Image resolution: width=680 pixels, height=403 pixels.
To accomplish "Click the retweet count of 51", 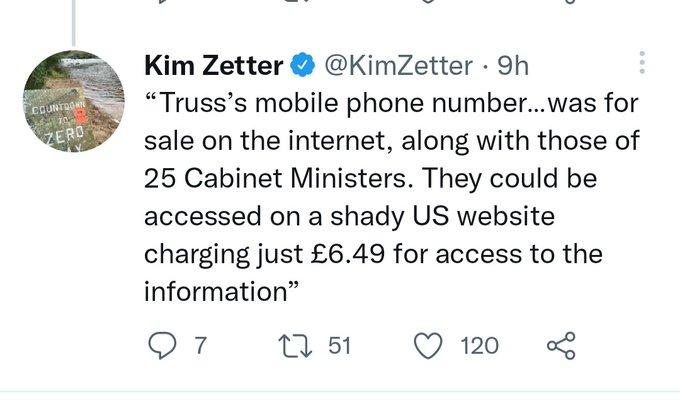I will click(x=340, y=346).
